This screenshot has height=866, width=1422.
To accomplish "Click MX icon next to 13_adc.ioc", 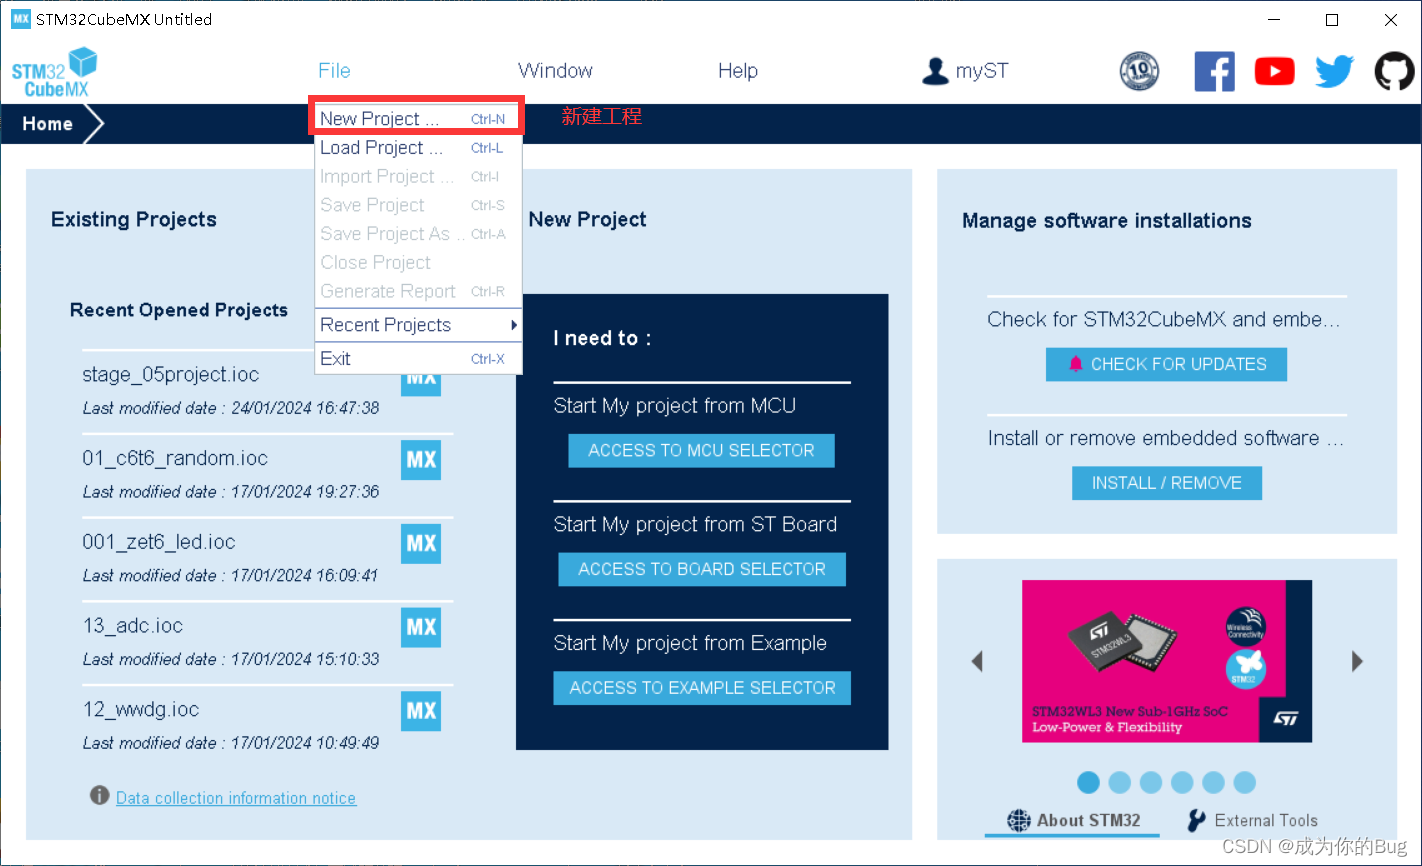I will pos(421,628).
